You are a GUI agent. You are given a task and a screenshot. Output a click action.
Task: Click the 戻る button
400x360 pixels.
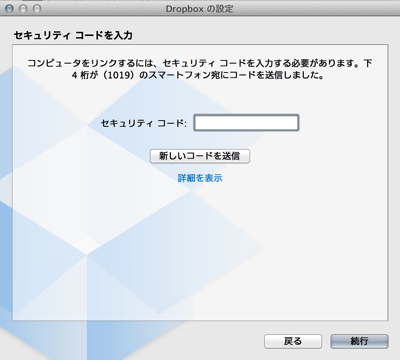293,341
